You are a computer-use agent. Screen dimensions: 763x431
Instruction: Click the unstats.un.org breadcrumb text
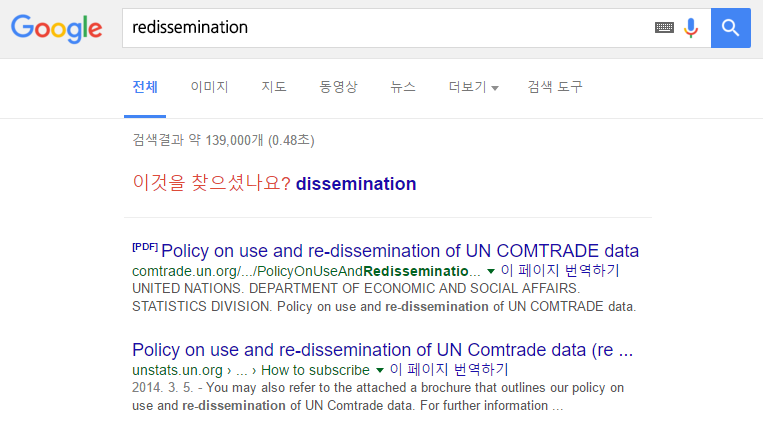click(x=251, y=370)
